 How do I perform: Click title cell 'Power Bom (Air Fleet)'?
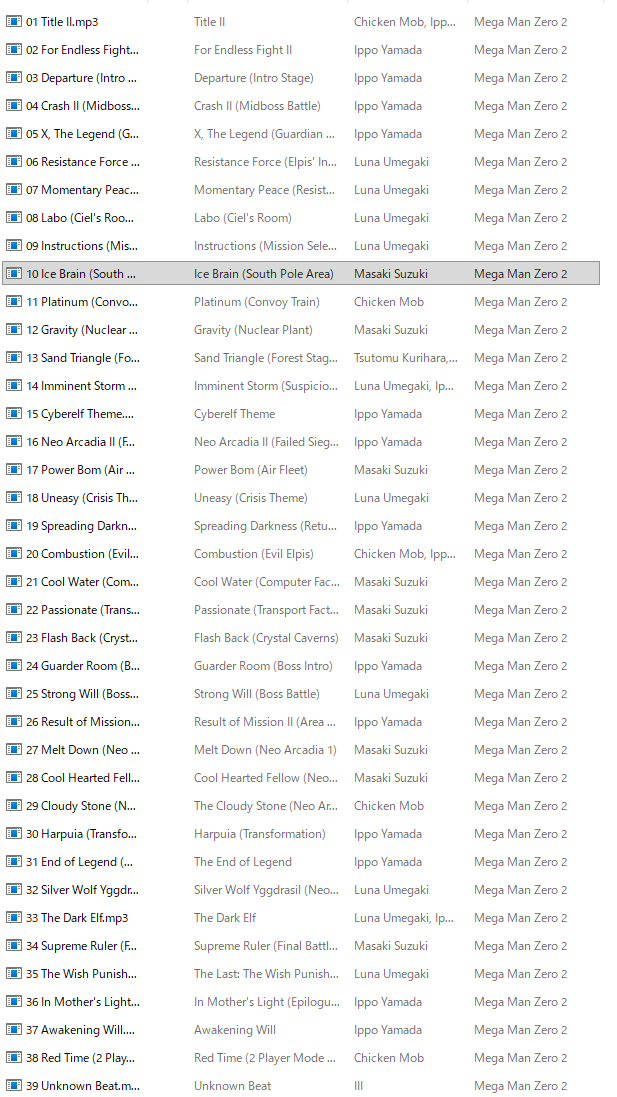coord(250,469)
